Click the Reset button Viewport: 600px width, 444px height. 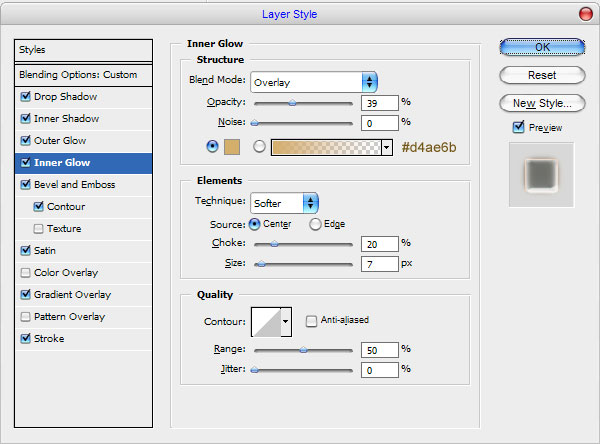click(x=542, y=75)
